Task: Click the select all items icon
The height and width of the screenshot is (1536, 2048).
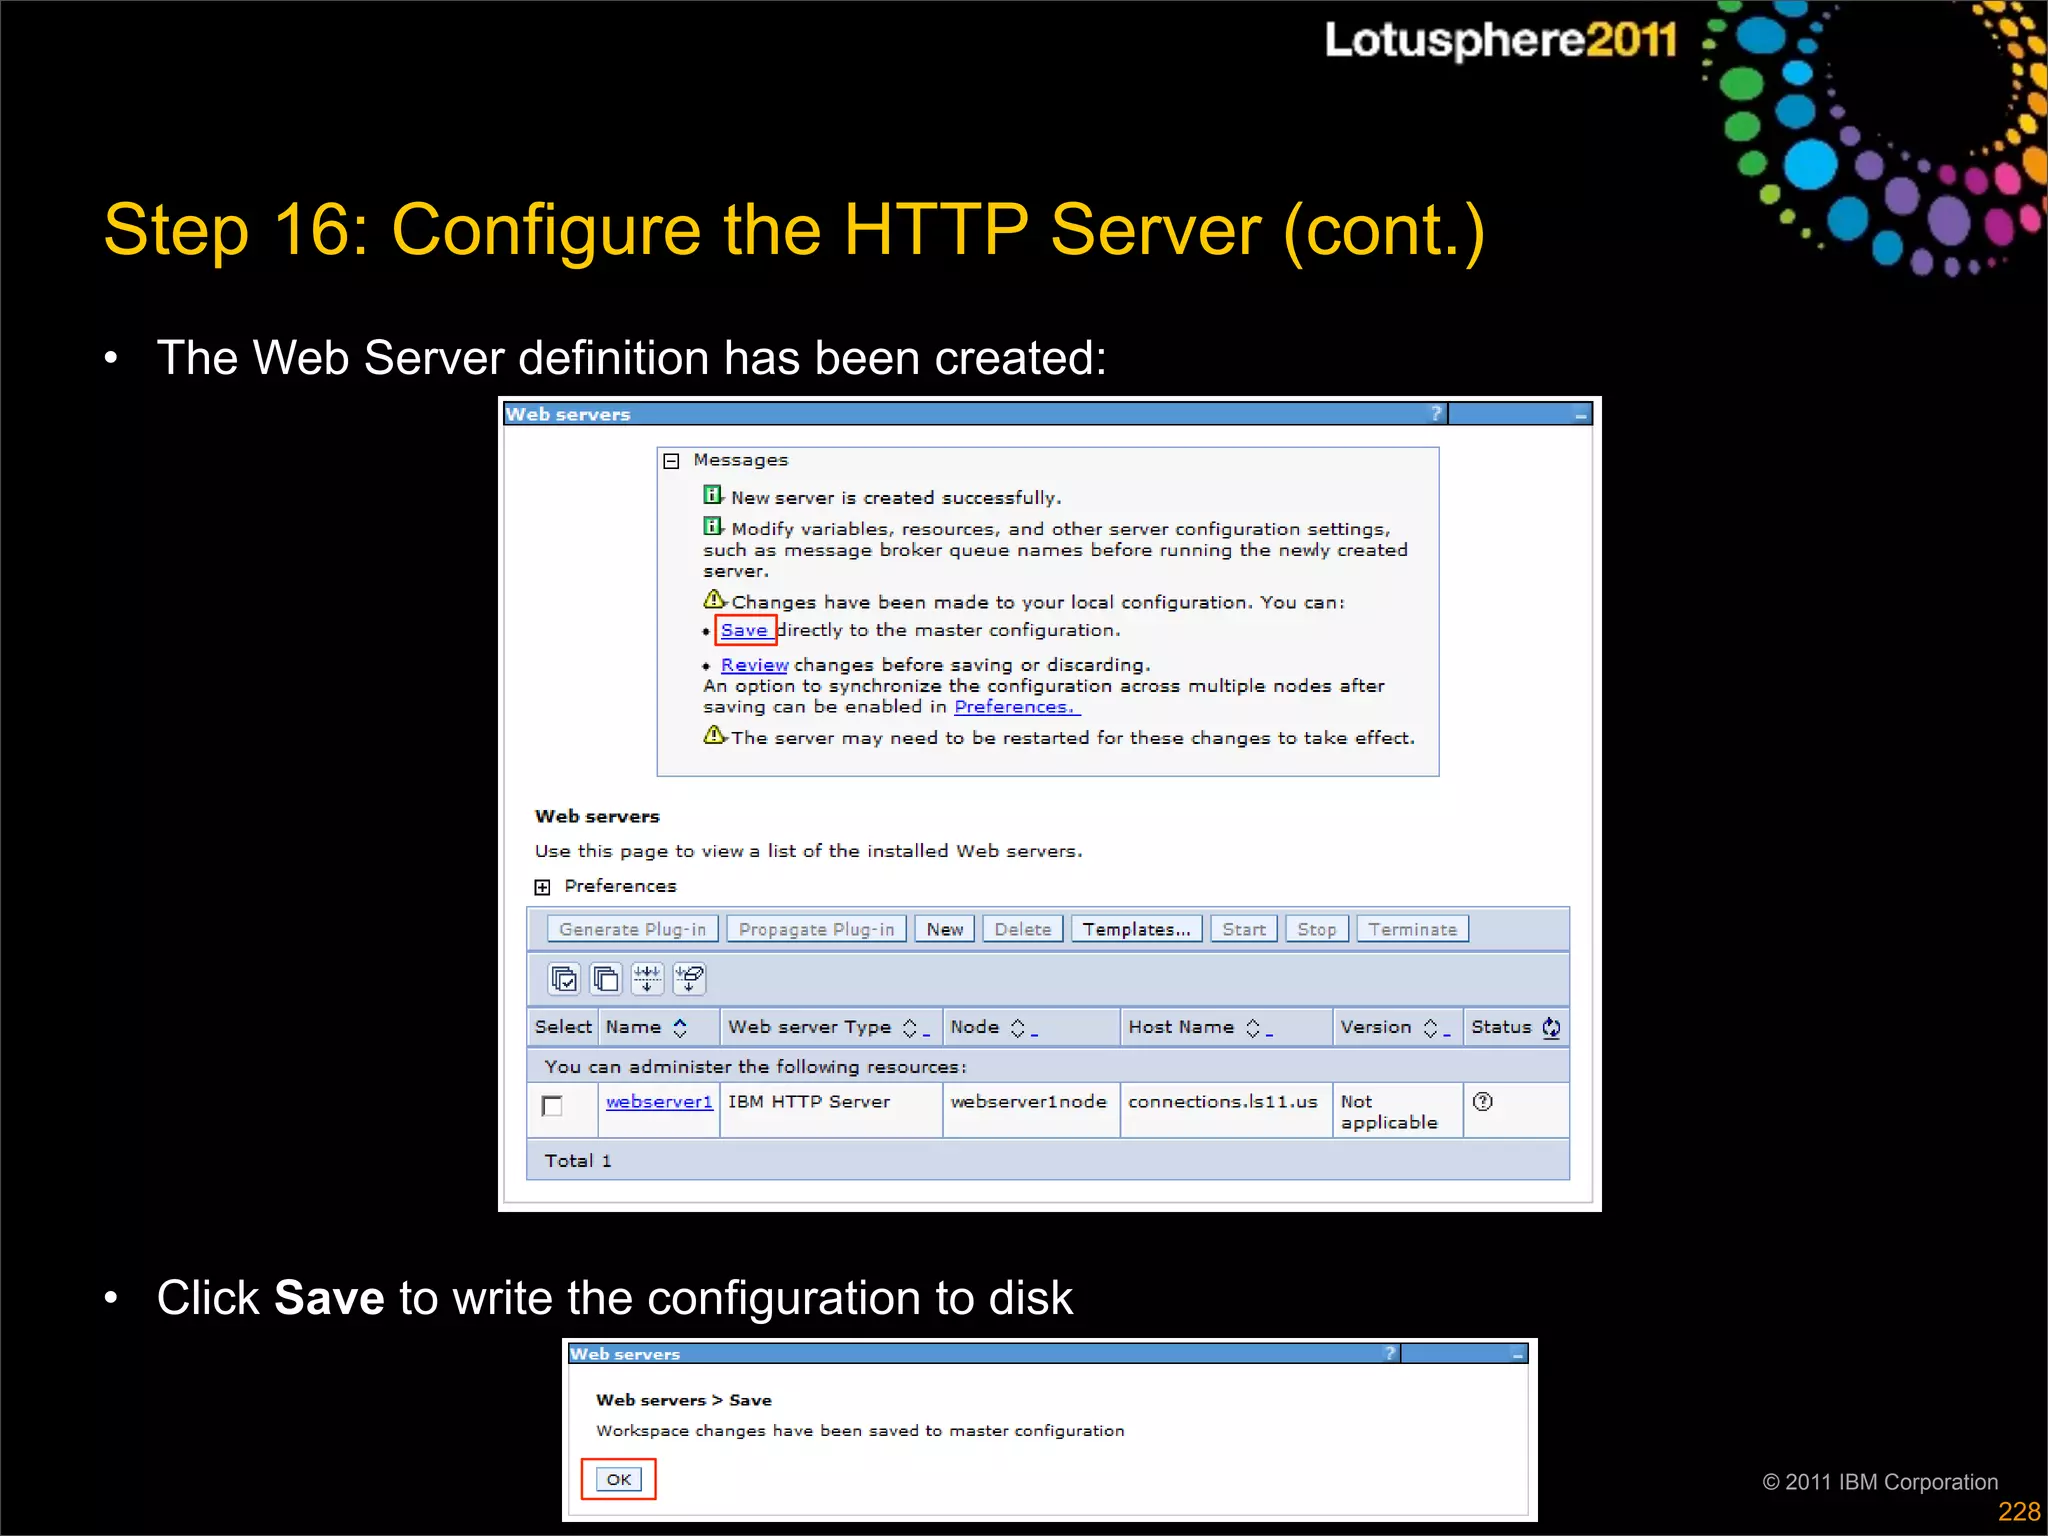Action: point(564,978)
